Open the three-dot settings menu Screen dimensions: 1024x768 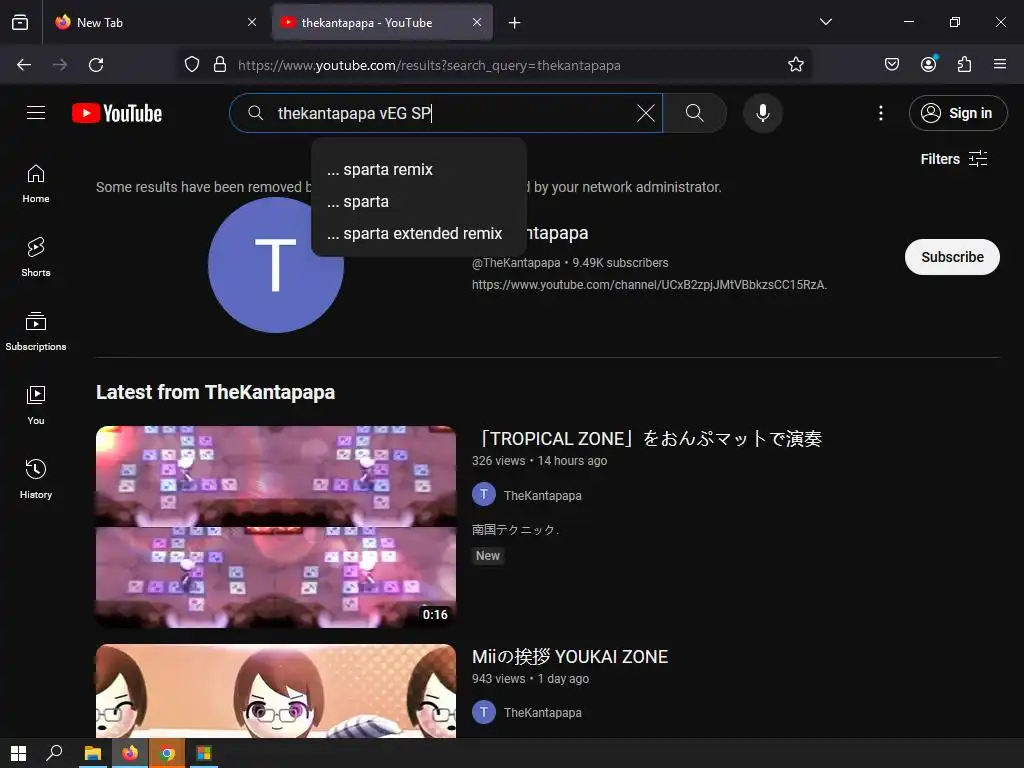point(880,113)
